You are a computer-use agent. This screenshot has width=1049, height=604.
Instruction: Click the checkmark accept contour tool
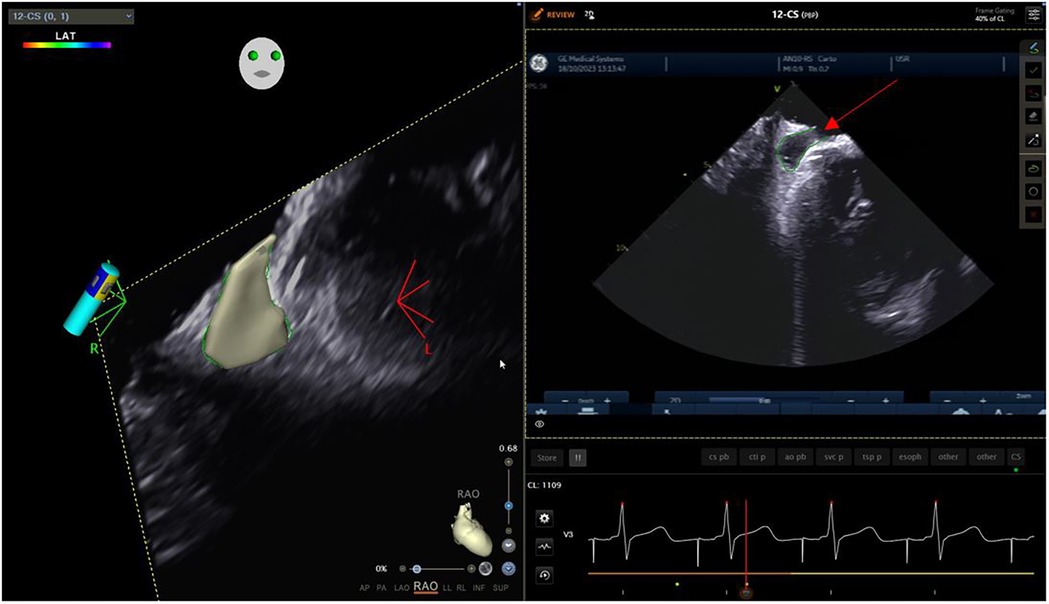(x=1033, y=70)
